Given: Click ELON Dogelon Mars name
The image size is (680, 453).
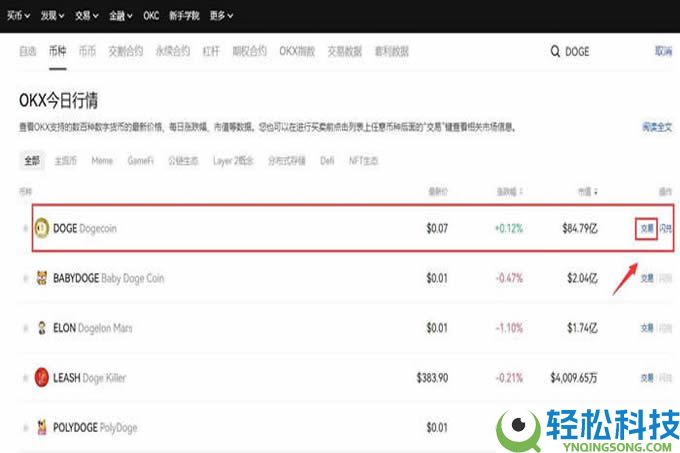Looking at the screenshot, I should click(x=92, y=328).
